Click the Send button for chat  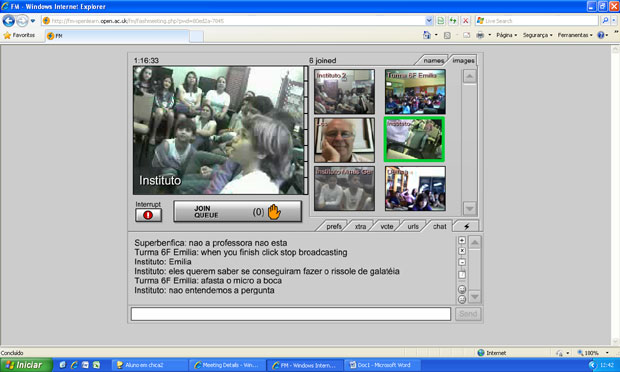pos(468,314)
